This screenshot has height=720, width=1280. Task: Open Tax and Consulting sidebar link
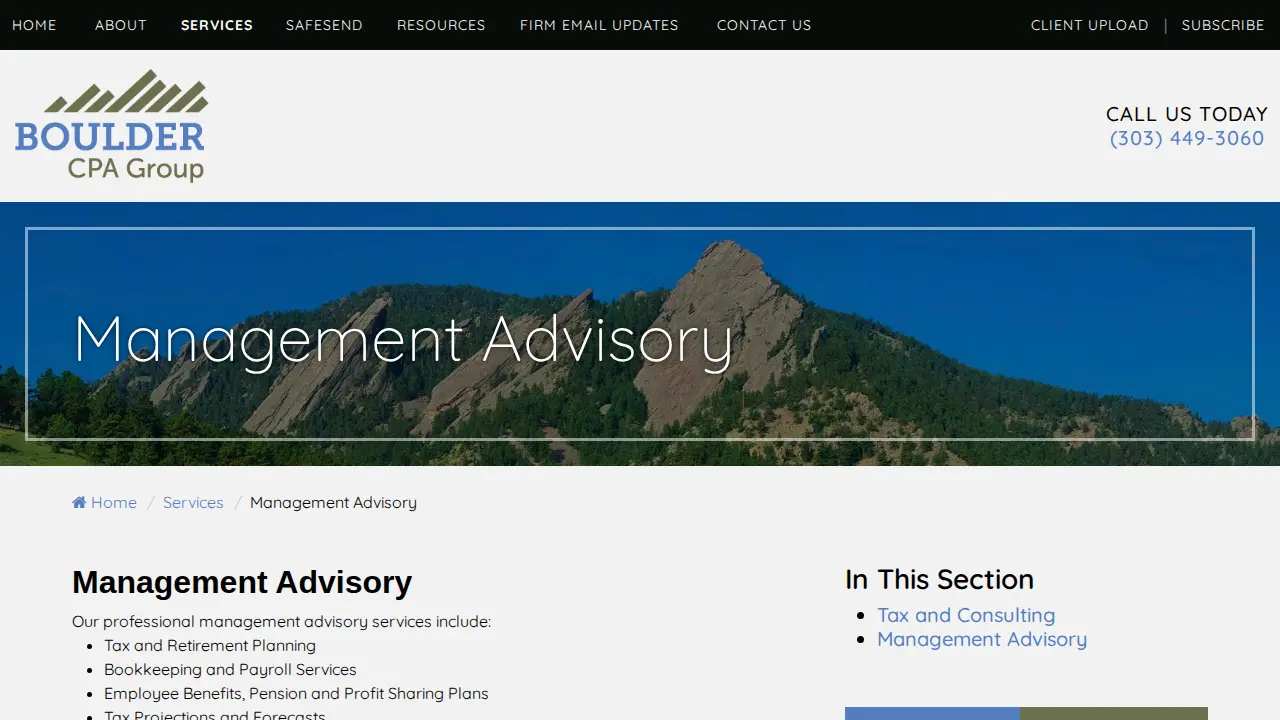click(x=966, y=615)
